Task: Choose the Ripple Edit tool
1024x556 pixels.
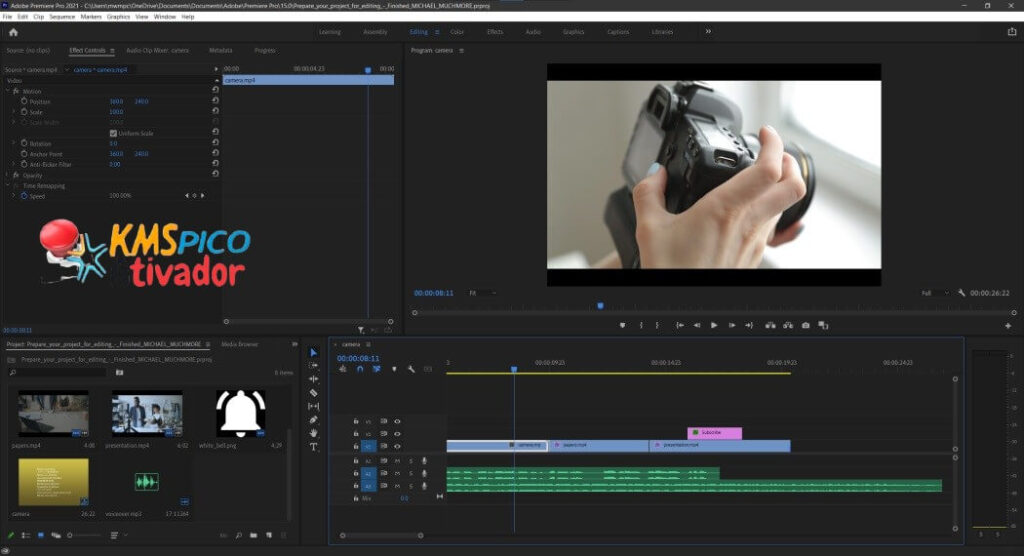Action: [313, 379]
